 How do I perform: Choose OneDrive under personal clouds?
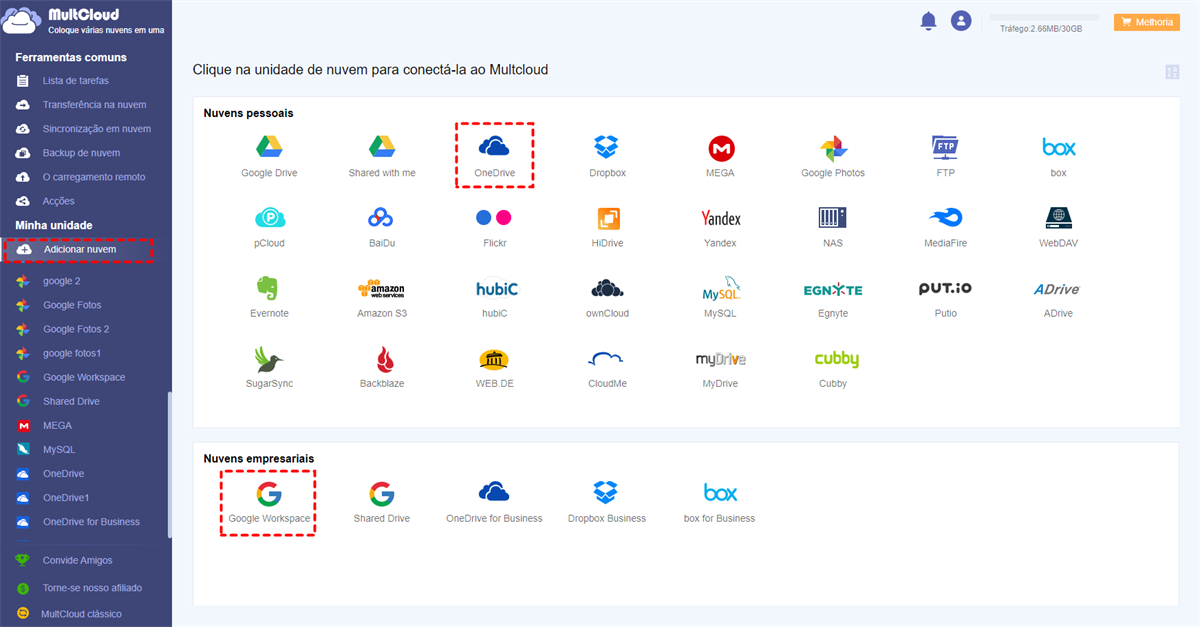[494, 156]
